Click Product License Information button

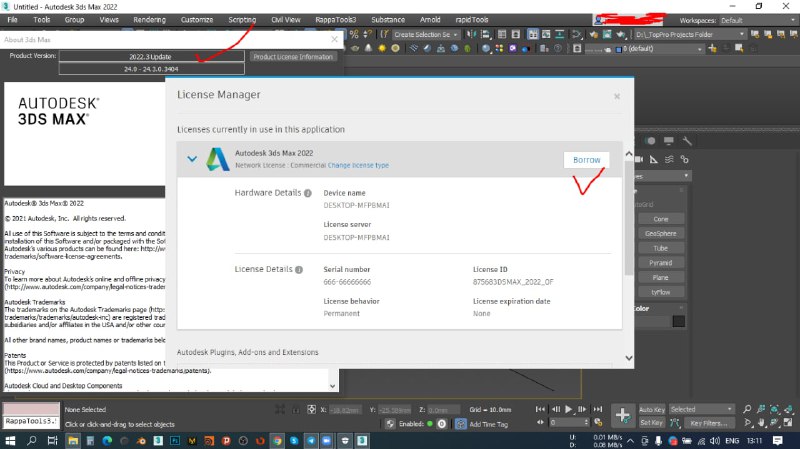click(293, 57)
